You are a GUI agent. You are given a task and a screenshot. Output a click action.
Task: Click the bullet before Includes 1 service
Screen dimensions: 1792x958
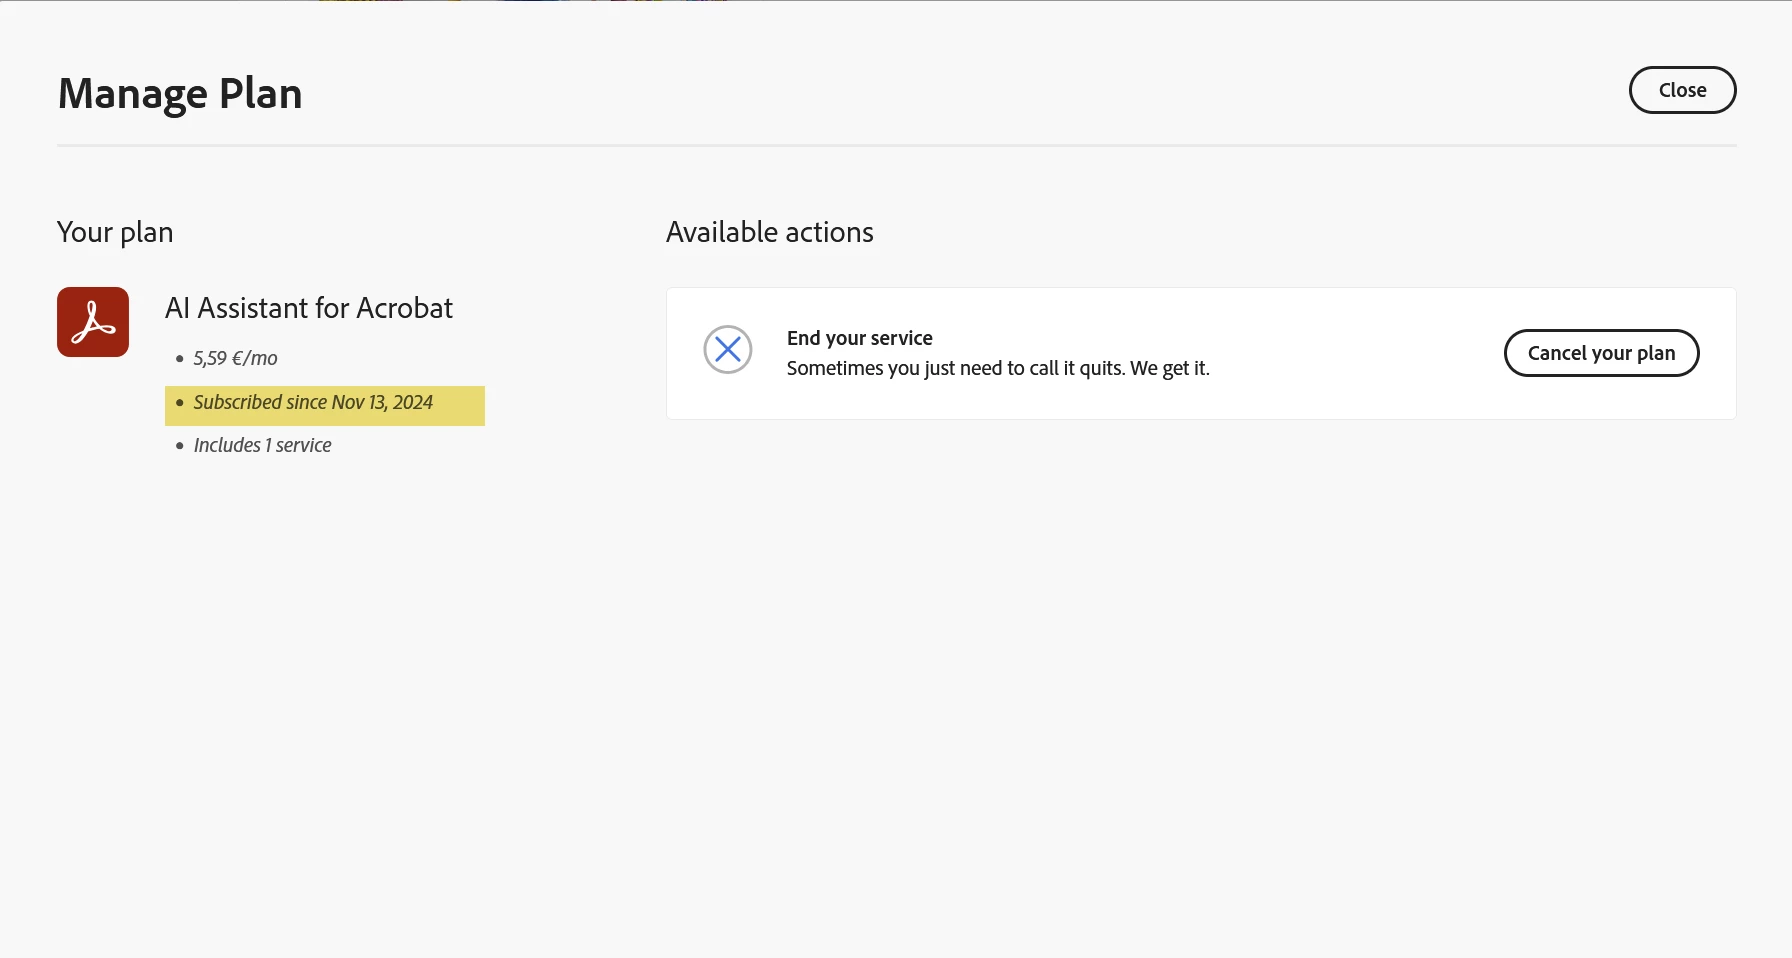180,446
